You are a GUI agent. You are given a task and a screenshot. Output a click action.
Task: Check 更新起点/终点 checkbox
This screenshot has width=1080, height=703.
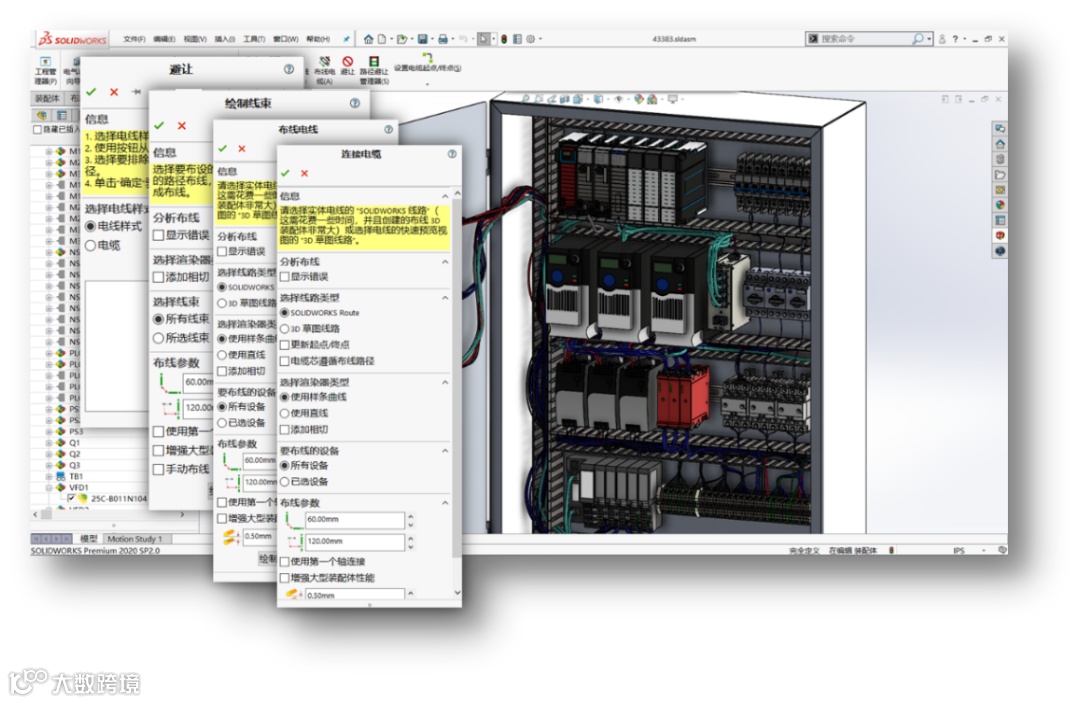[284, 345]
